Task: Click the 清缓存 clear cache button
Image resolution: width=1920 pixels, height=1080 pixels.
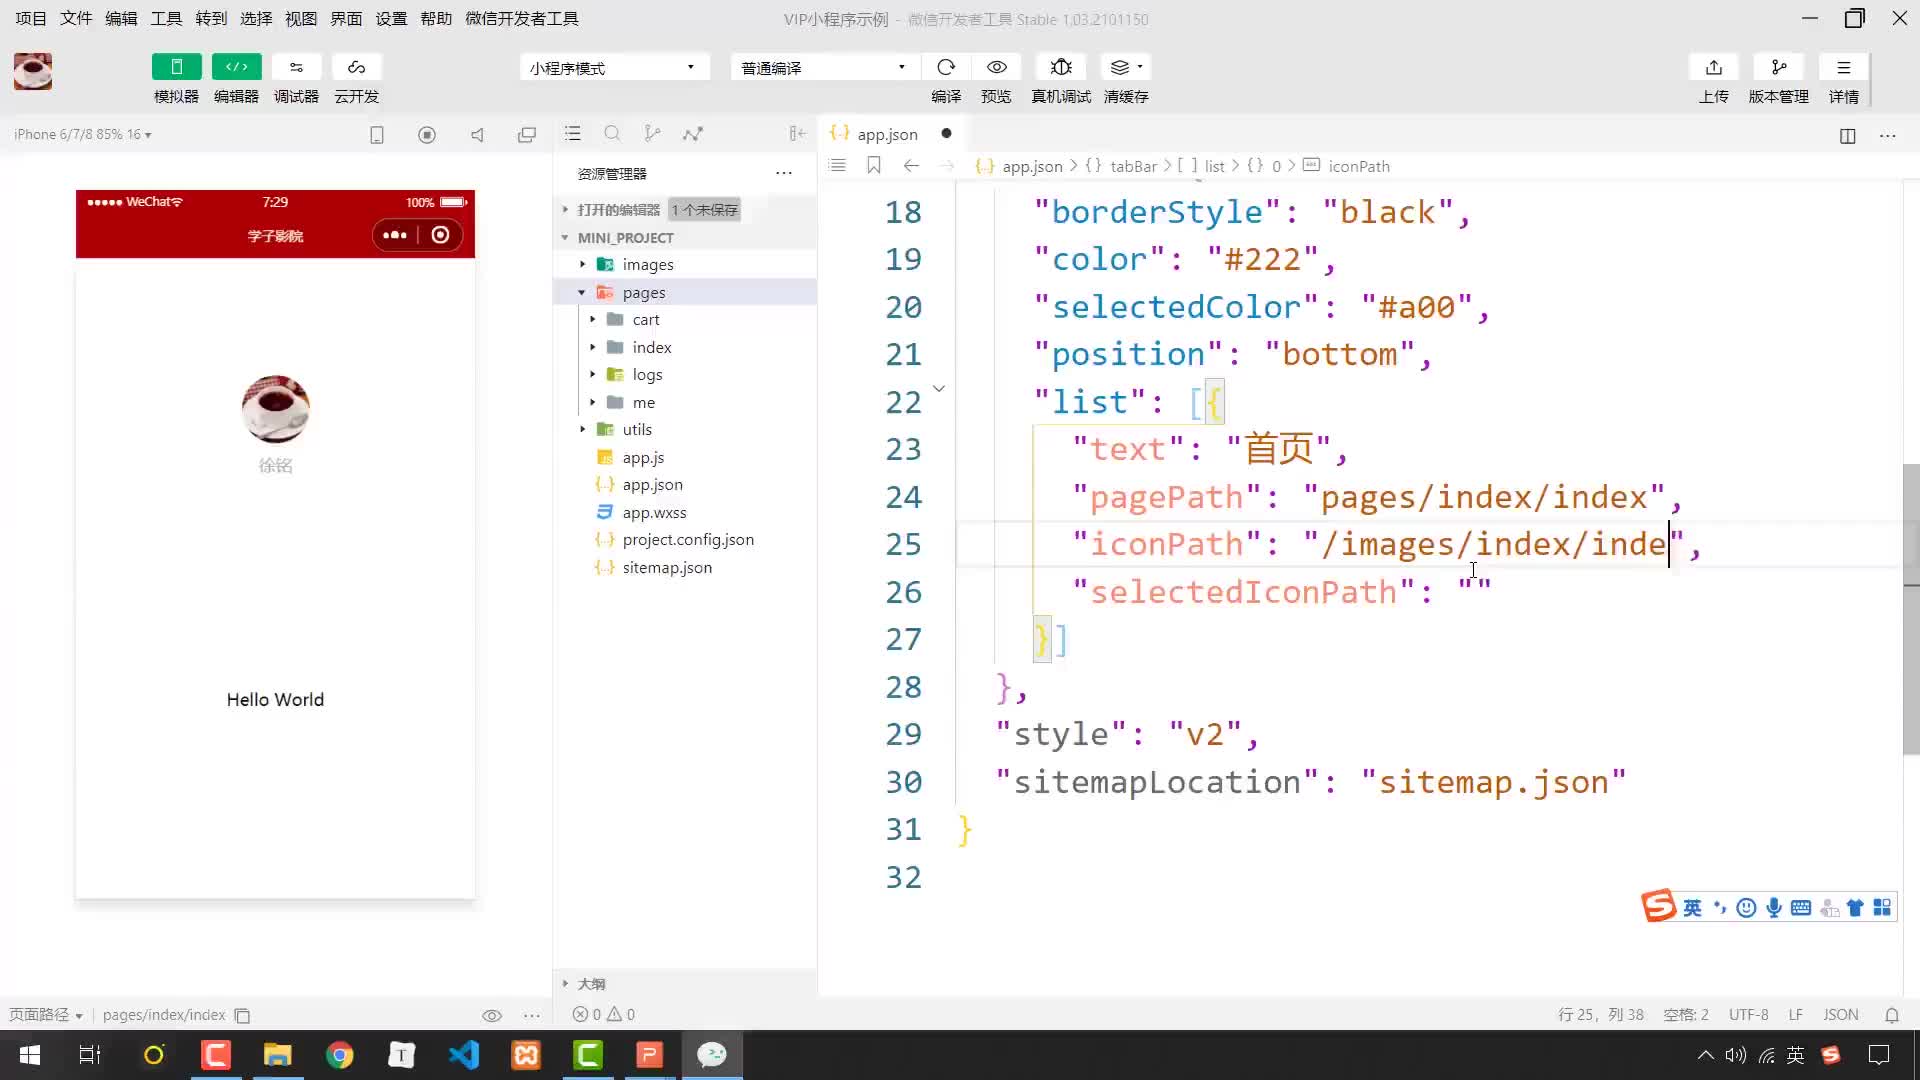Action: 1126,79
